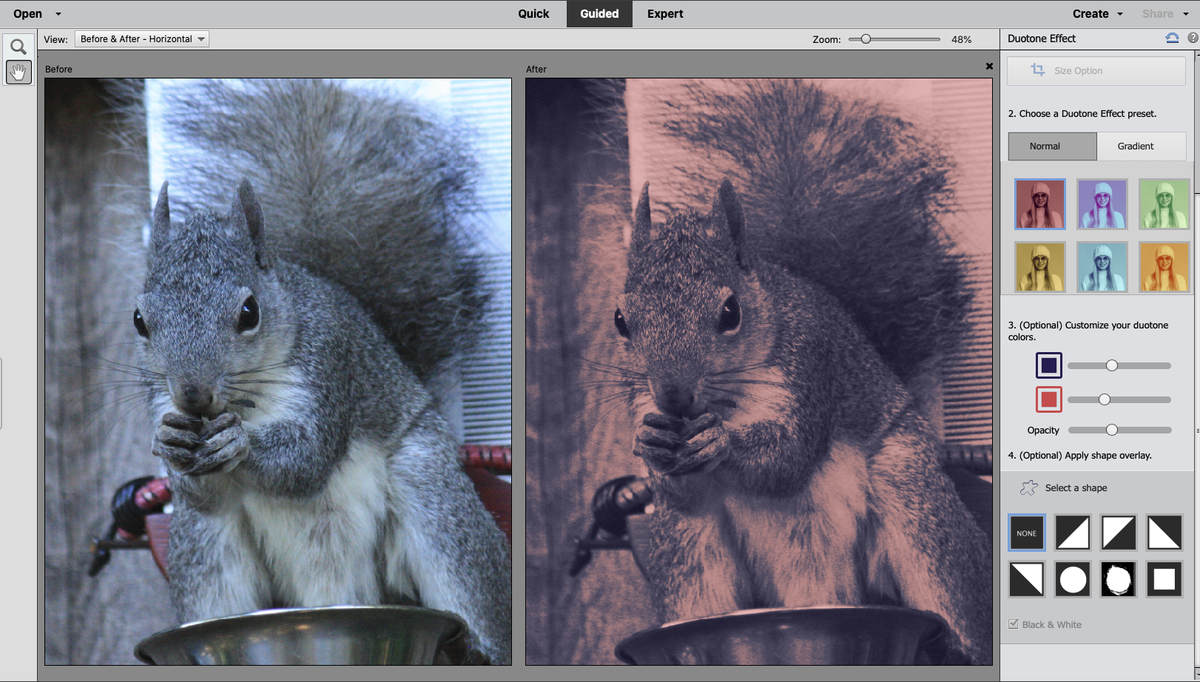Select the Zoom magnifier tool
Screen dimensions: 1200x682
coord(18,47)
